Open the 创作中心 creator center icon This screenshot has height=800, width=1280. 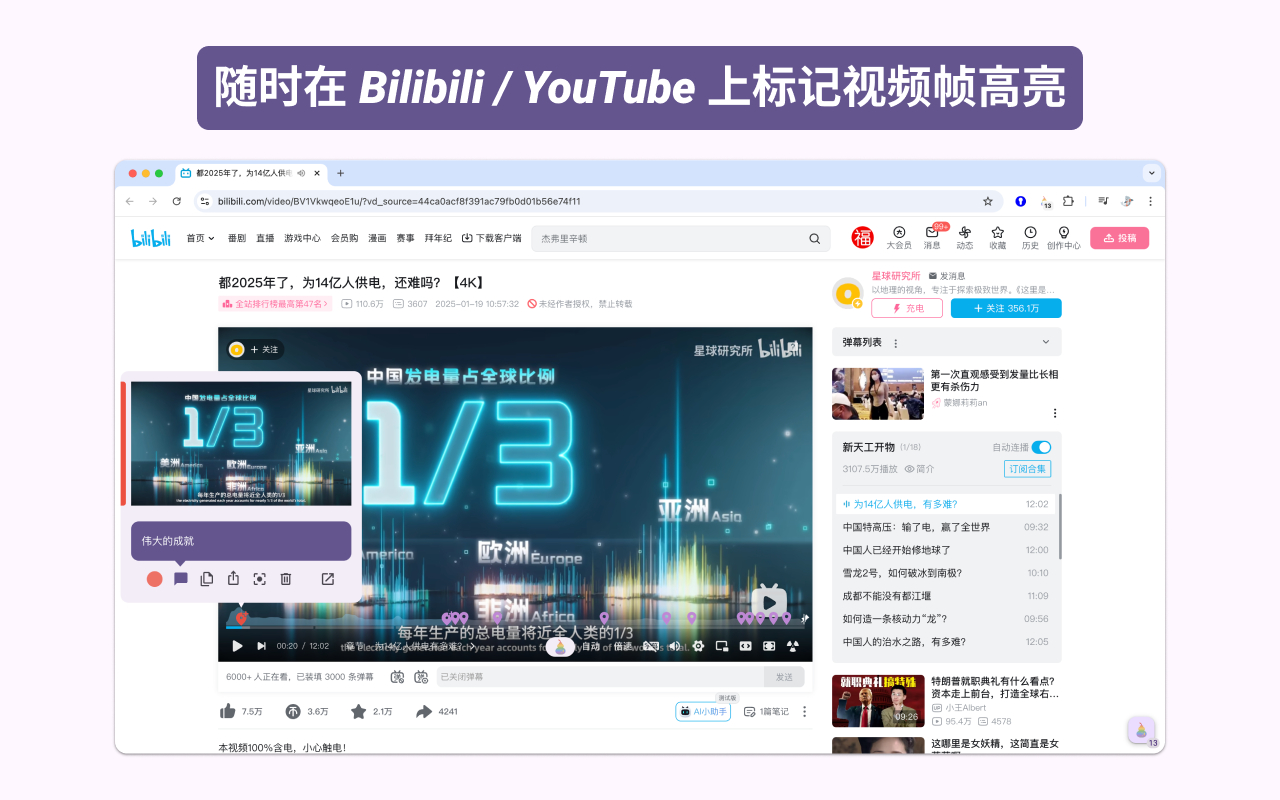pos(1063,237)
